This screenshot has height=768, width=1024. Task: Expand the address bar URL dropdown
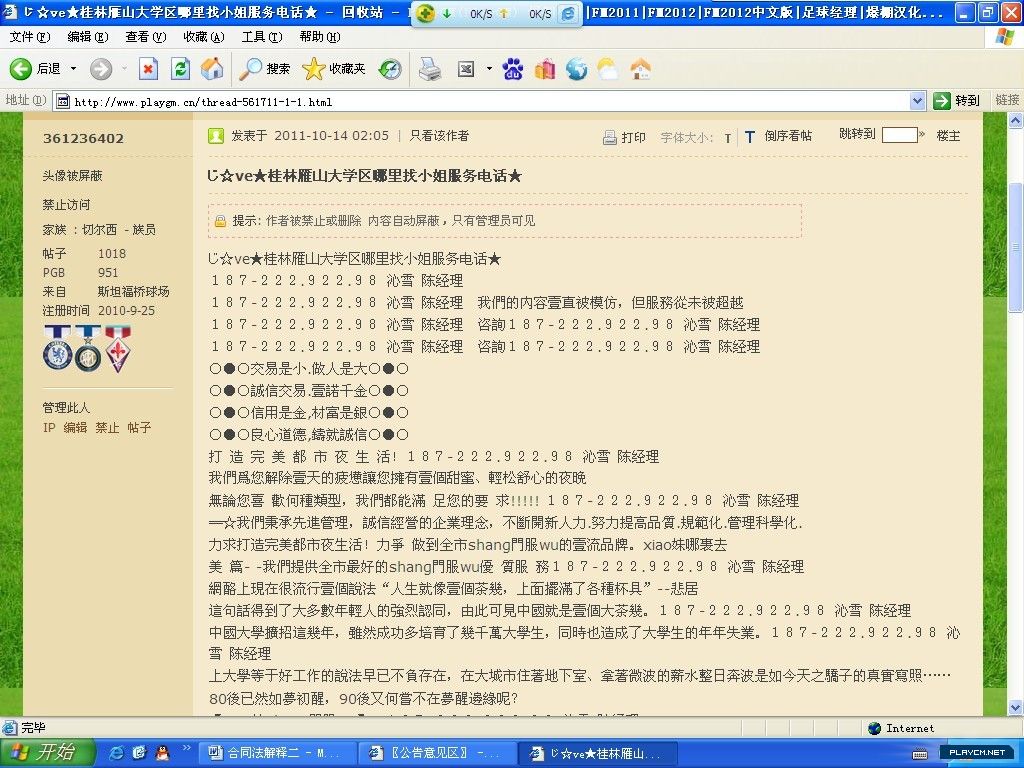[917, 101]
